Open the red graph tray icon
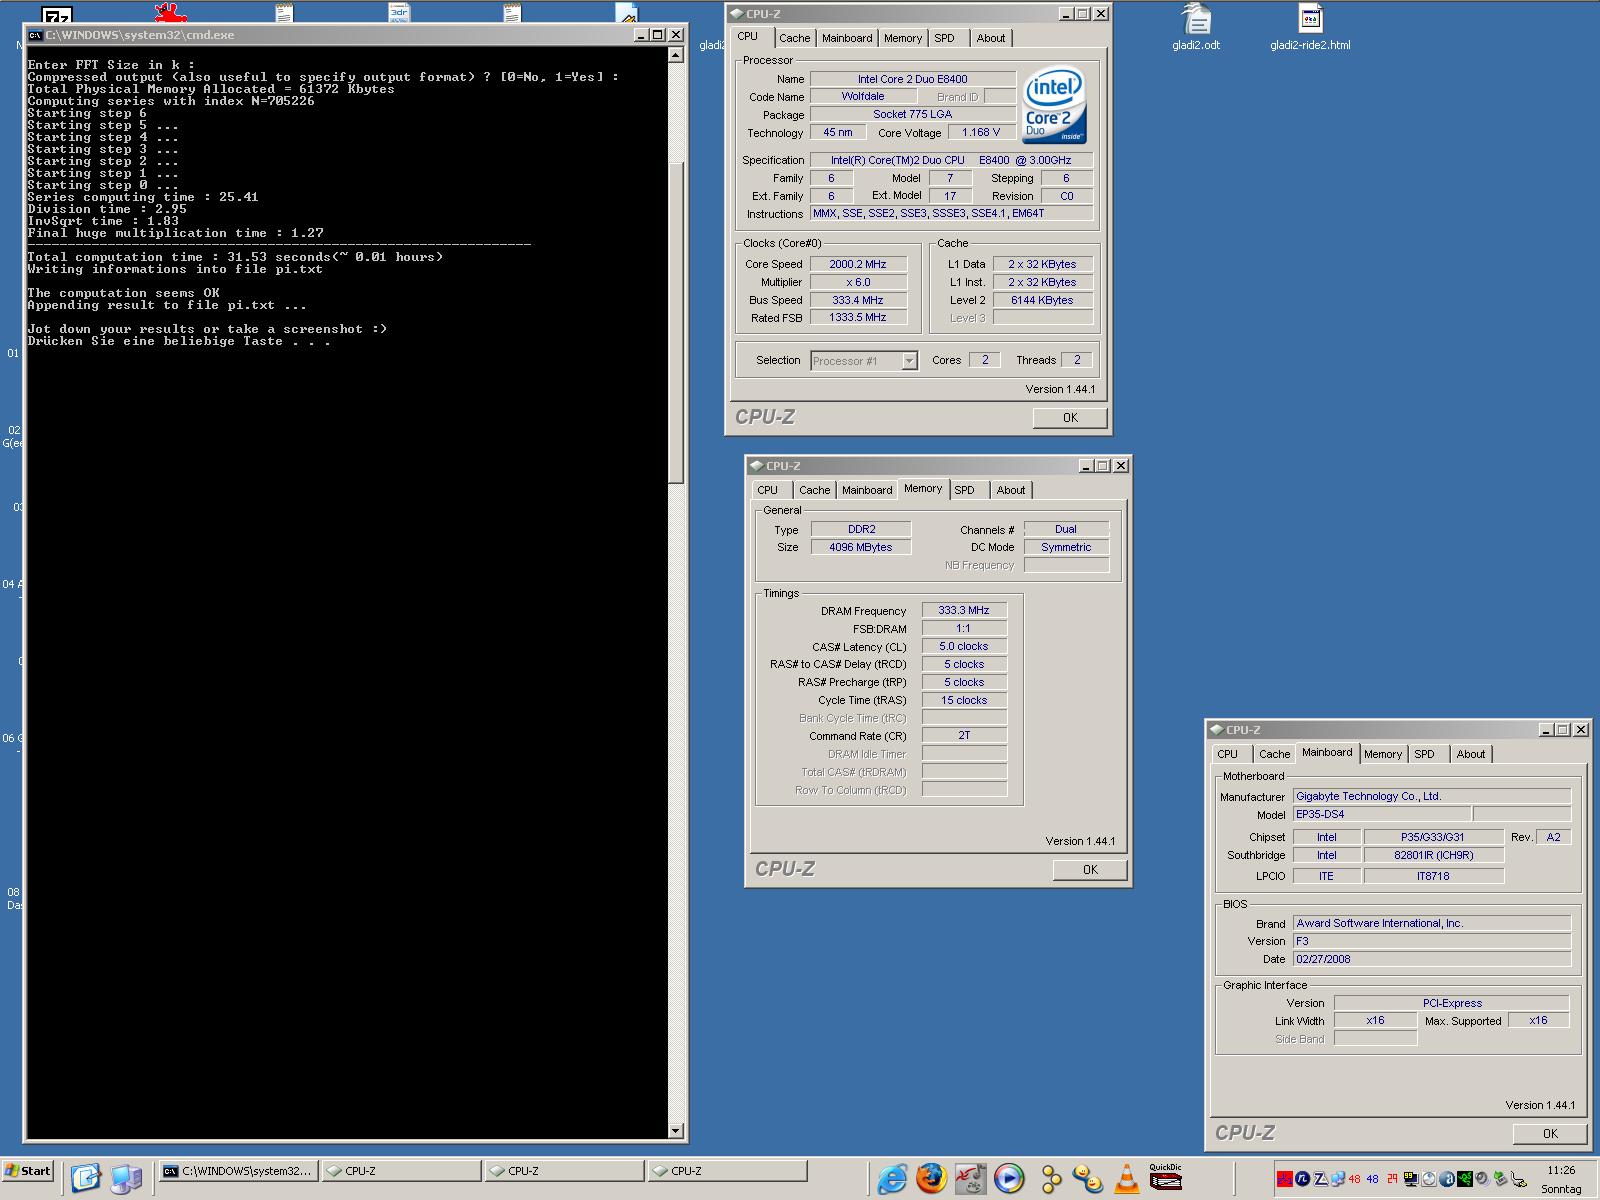This screenshot has width=1600, height=1200. [x=1284, y=1179]
